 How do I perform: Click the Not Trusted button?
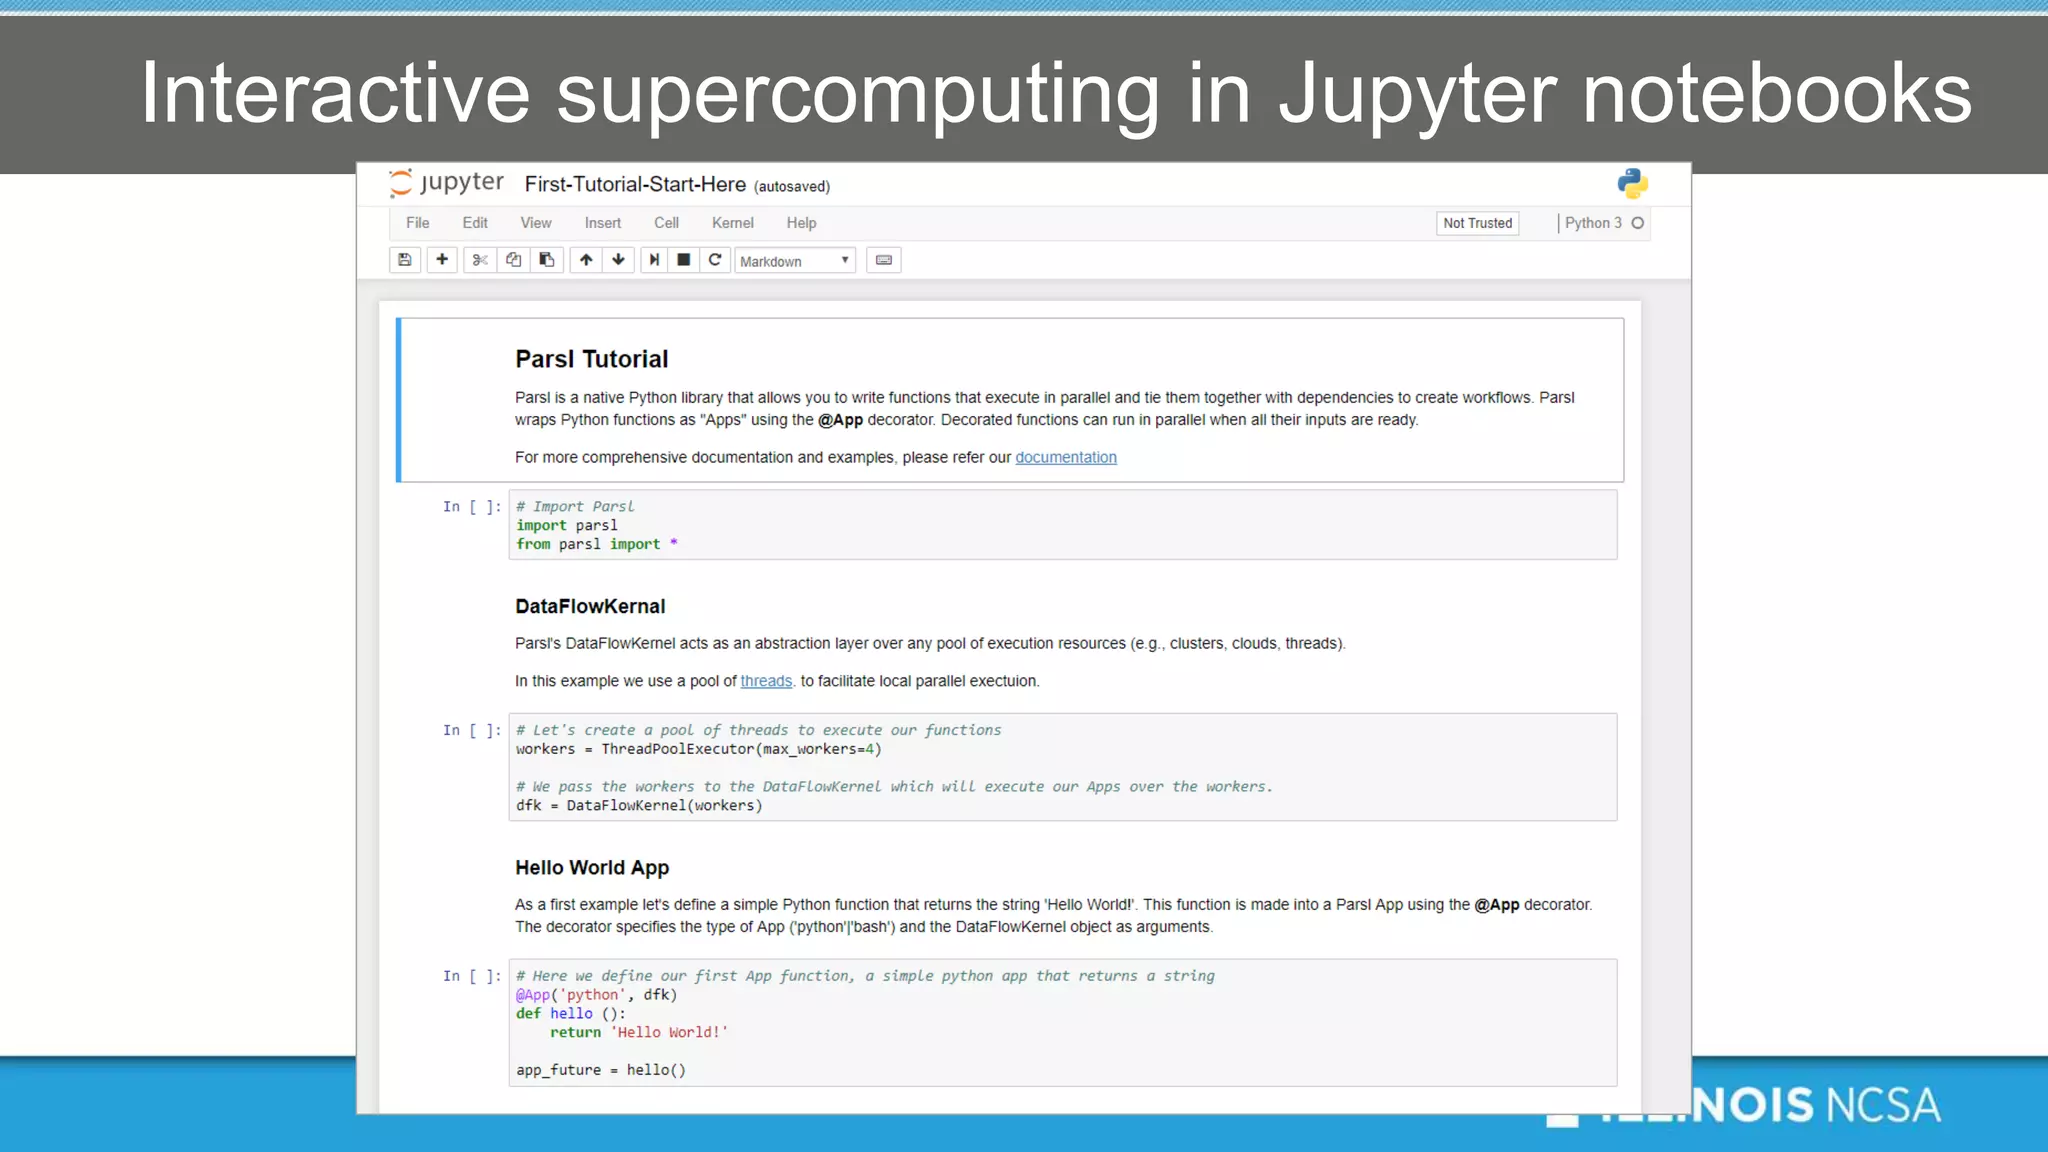click(1478, 223)
